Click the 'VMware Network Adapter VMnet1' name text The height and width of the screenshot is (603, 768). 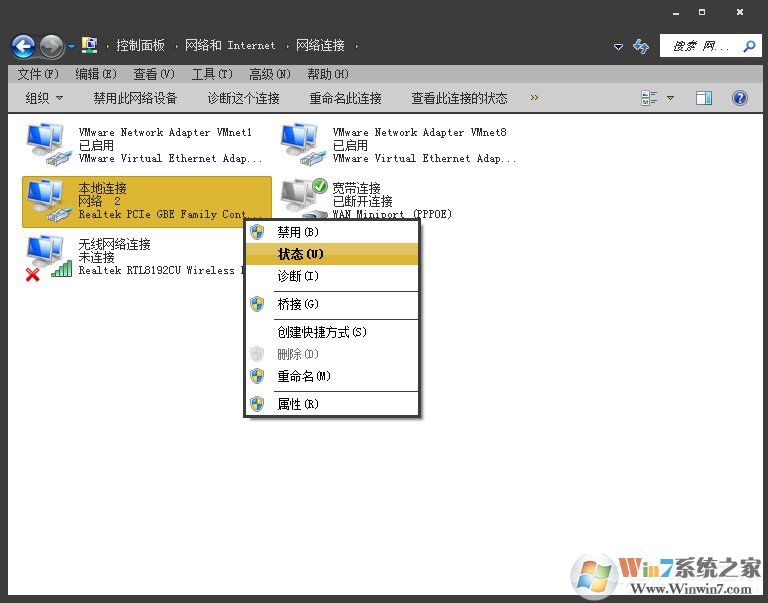click(x=165, y=132)
